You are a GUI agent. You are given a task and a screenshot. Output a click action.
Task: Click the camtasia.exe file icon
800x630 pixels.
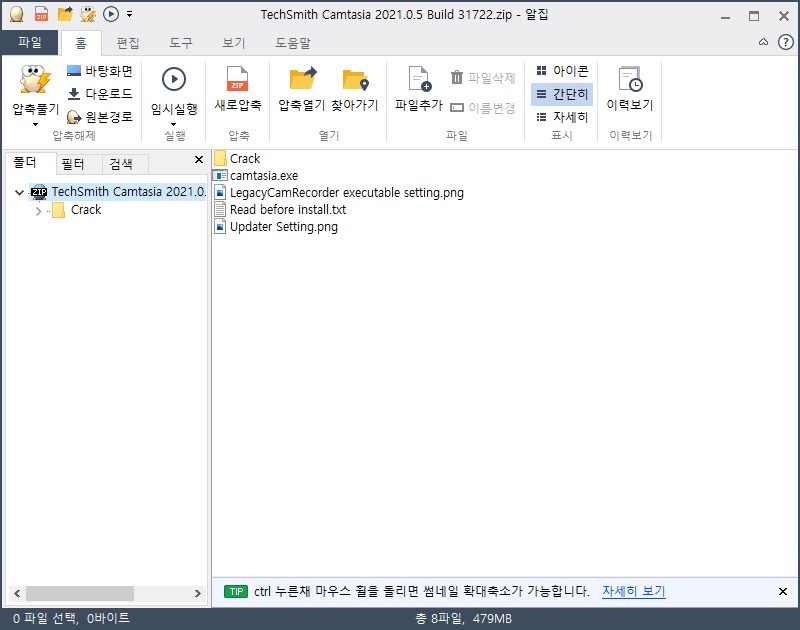(220, 175)
